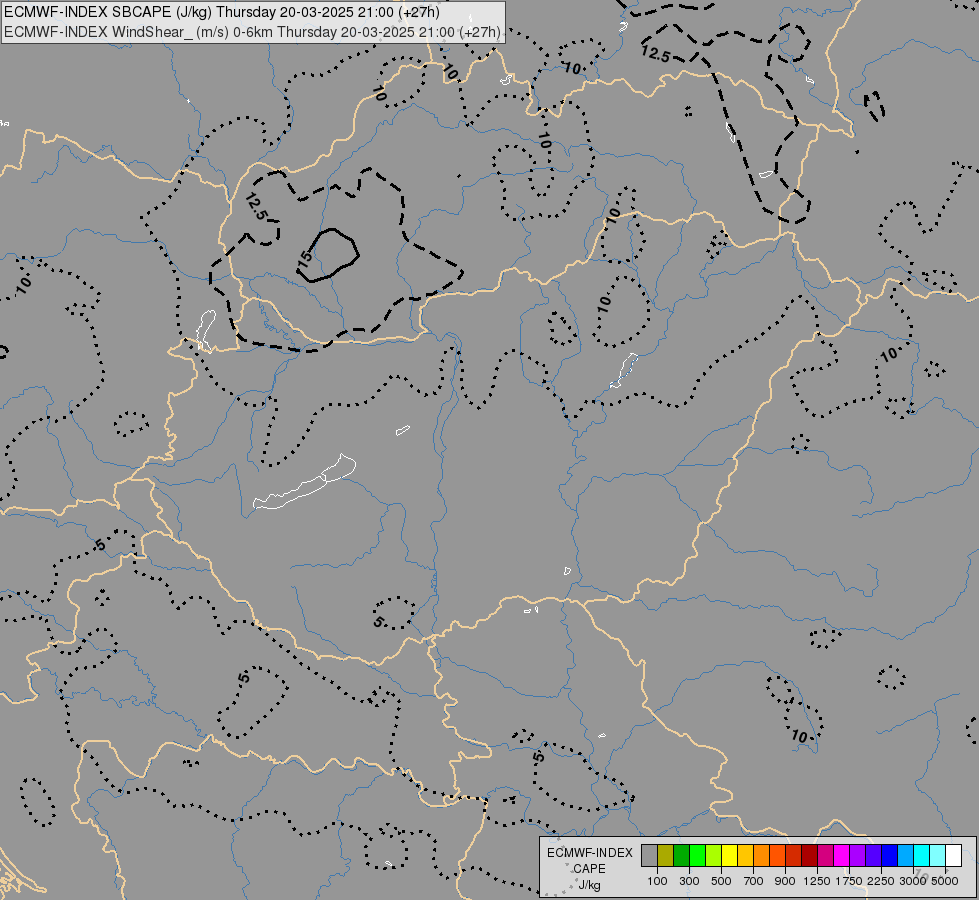Select the 900 legend tick label
The width and height of the screenshot is (979, 900).
(785, 881)
